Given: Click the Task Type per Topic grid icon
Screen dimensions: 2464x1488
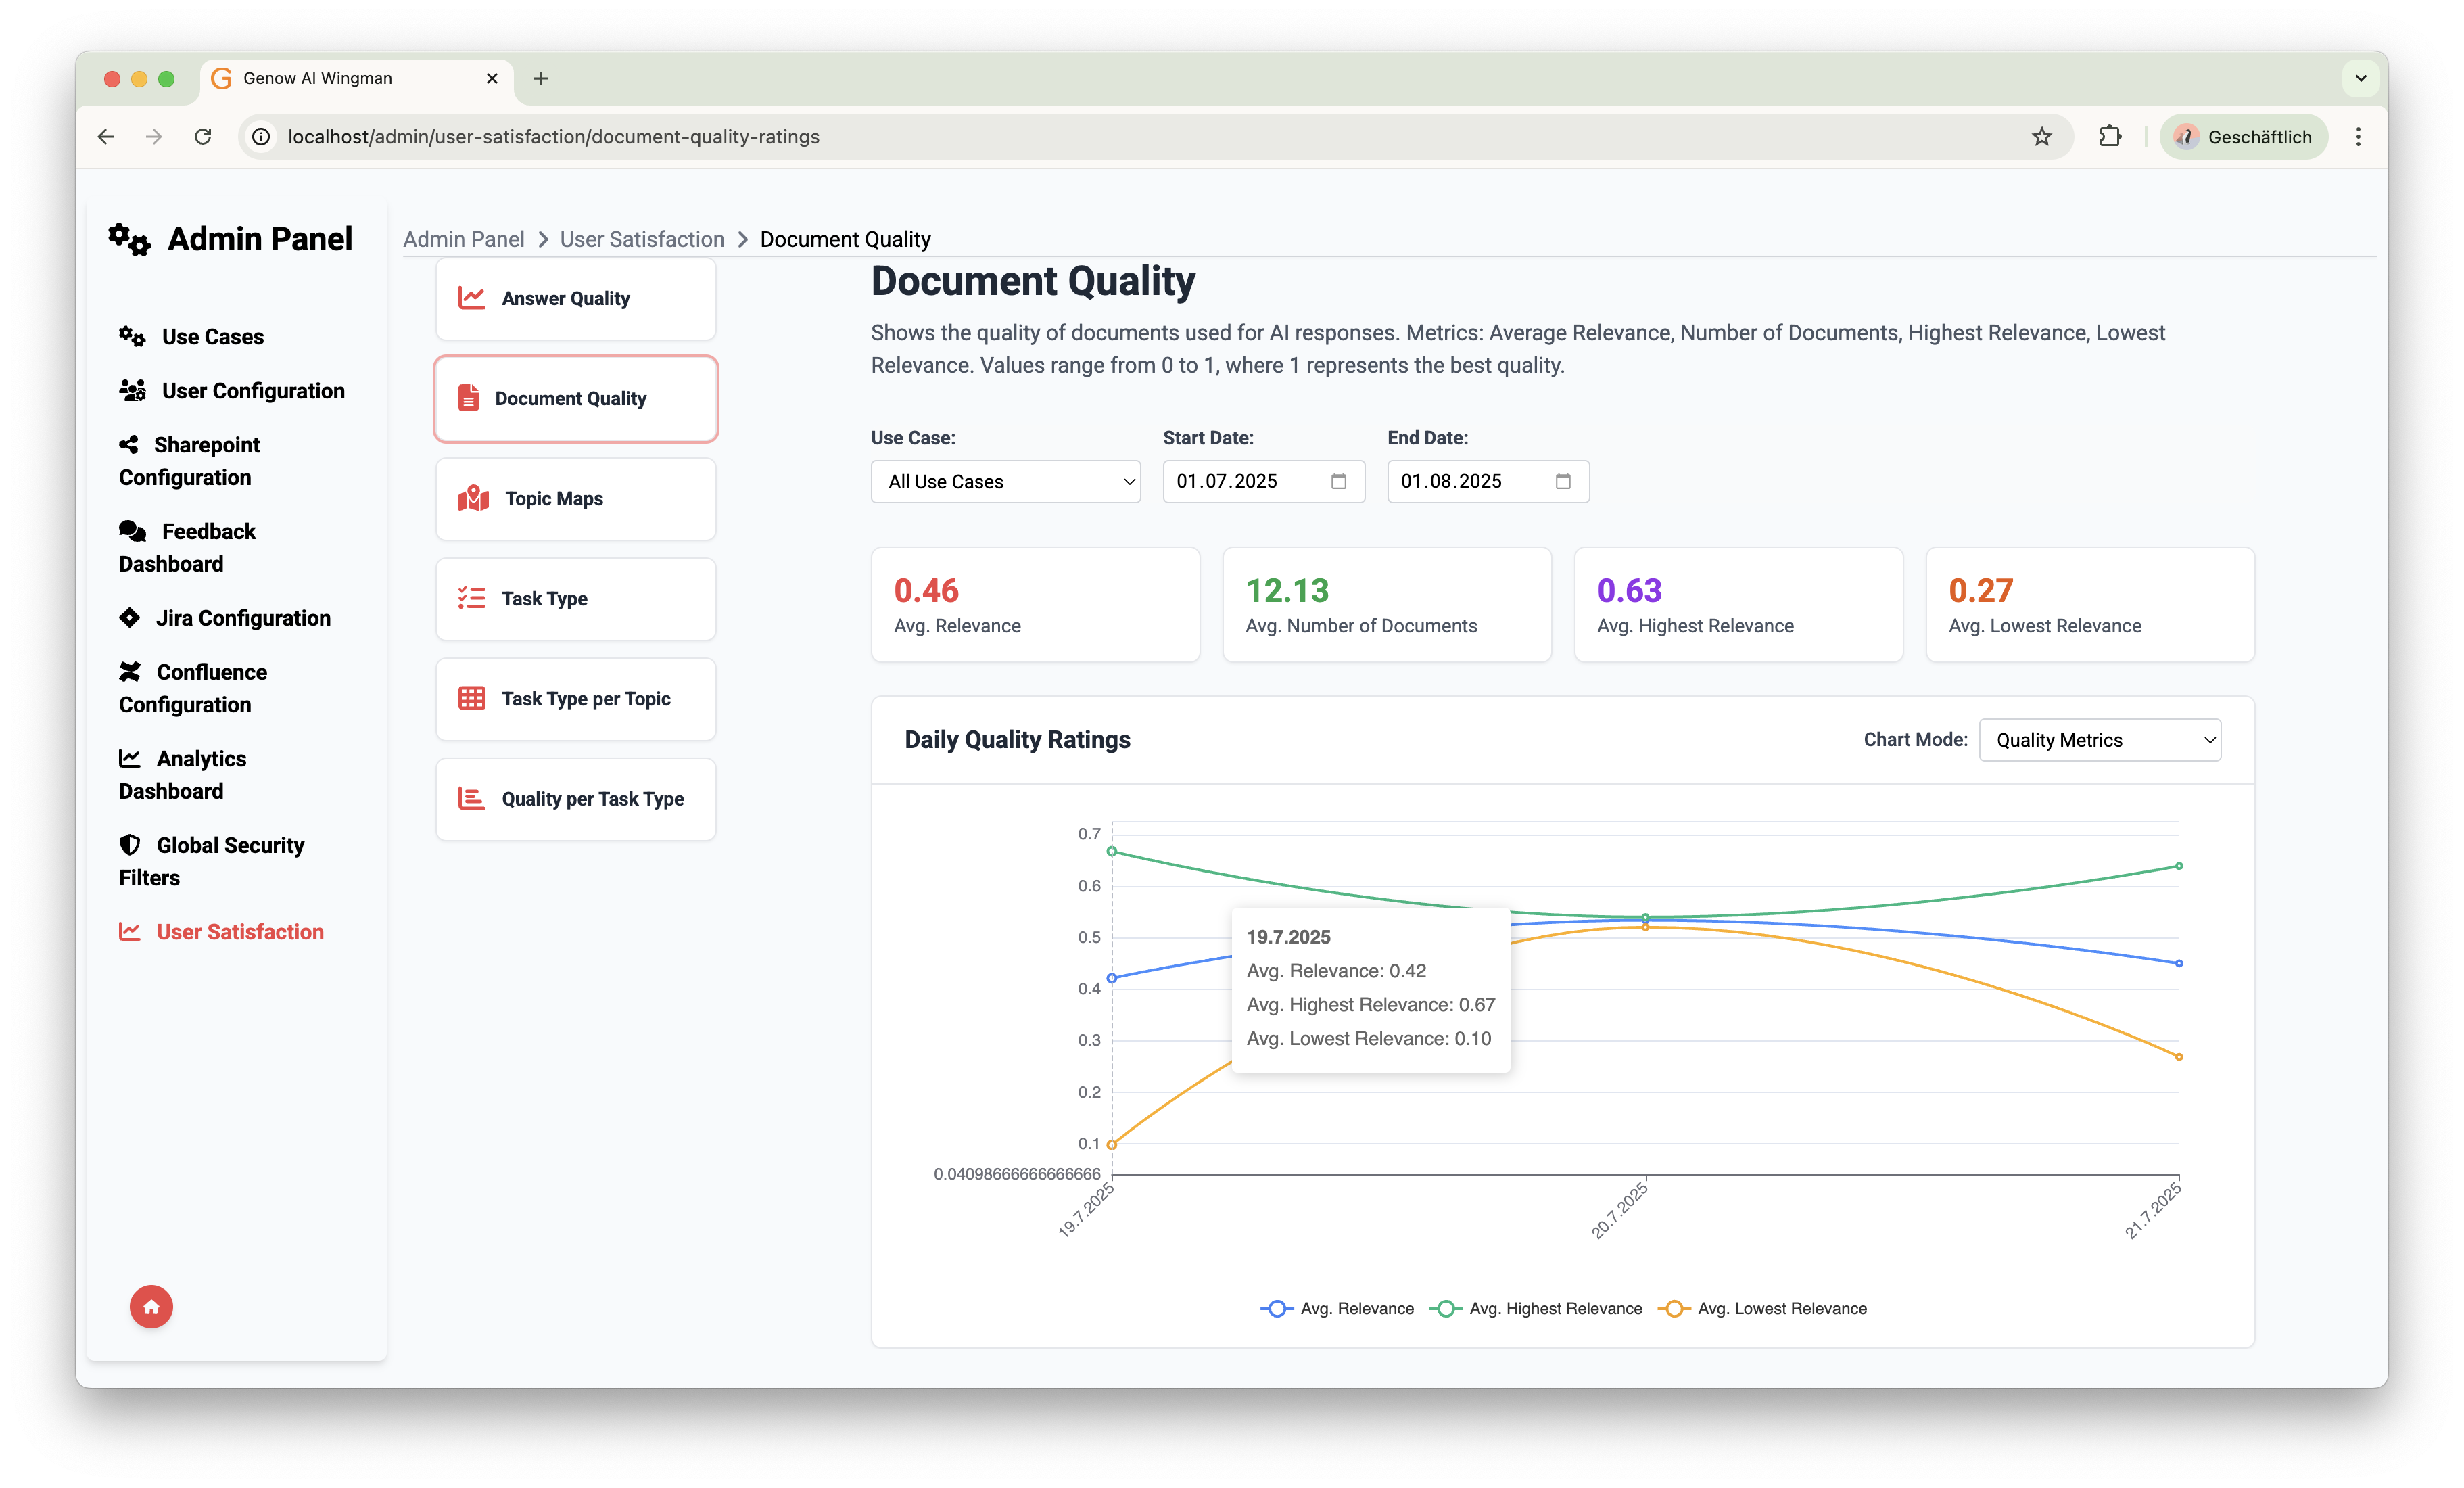Looking at the screenshot, I should coord(471,698).
